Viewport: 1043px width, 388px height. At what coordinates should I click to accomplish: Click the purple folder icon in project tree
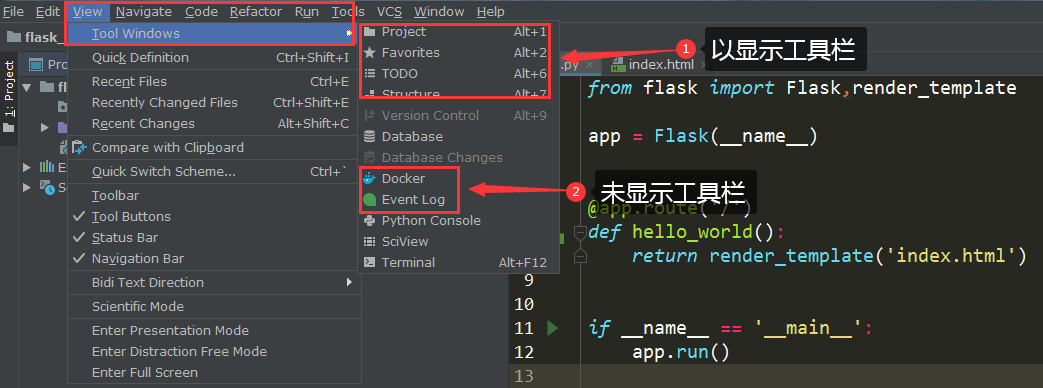(x=62, y=127)
